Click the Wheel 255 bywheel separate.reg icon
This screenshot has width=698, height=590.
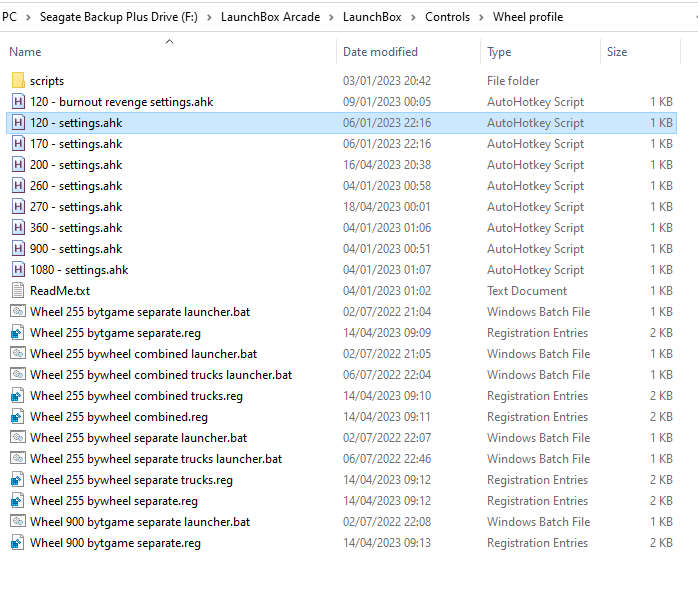17,500
